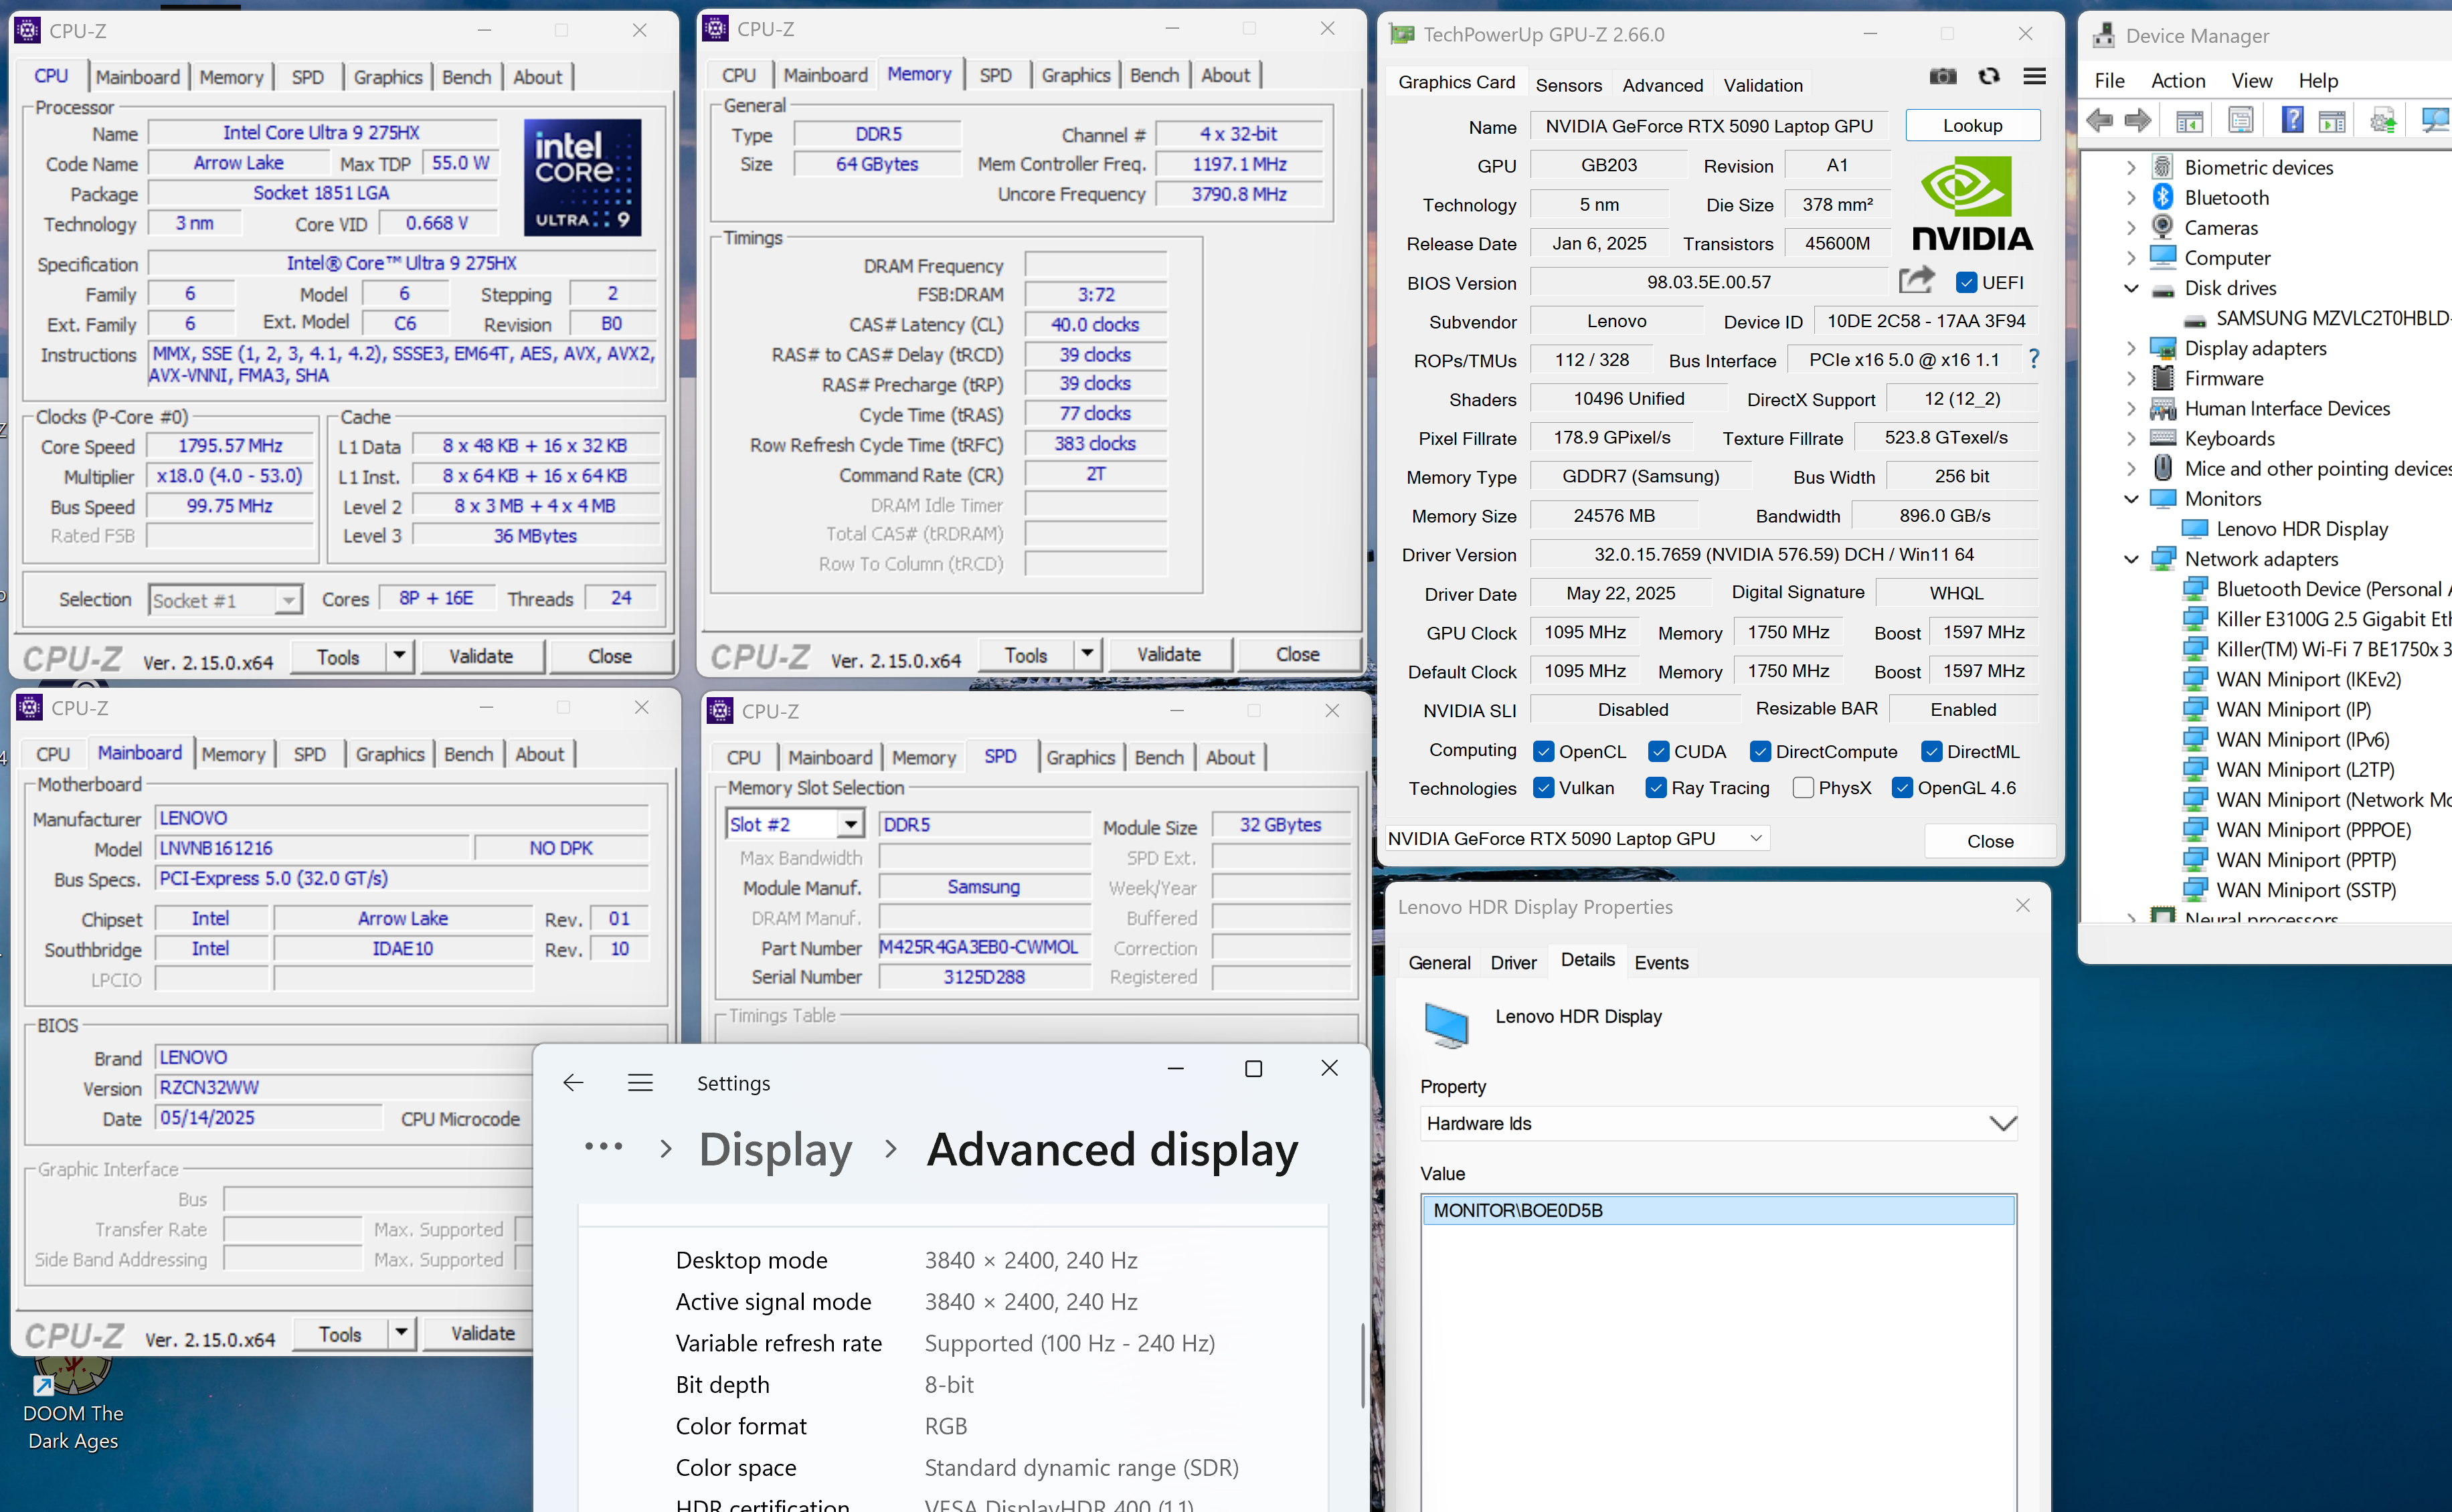
Task: Click the Properties toolbar icon in Device Manager
Action: tap(2241, 121)
